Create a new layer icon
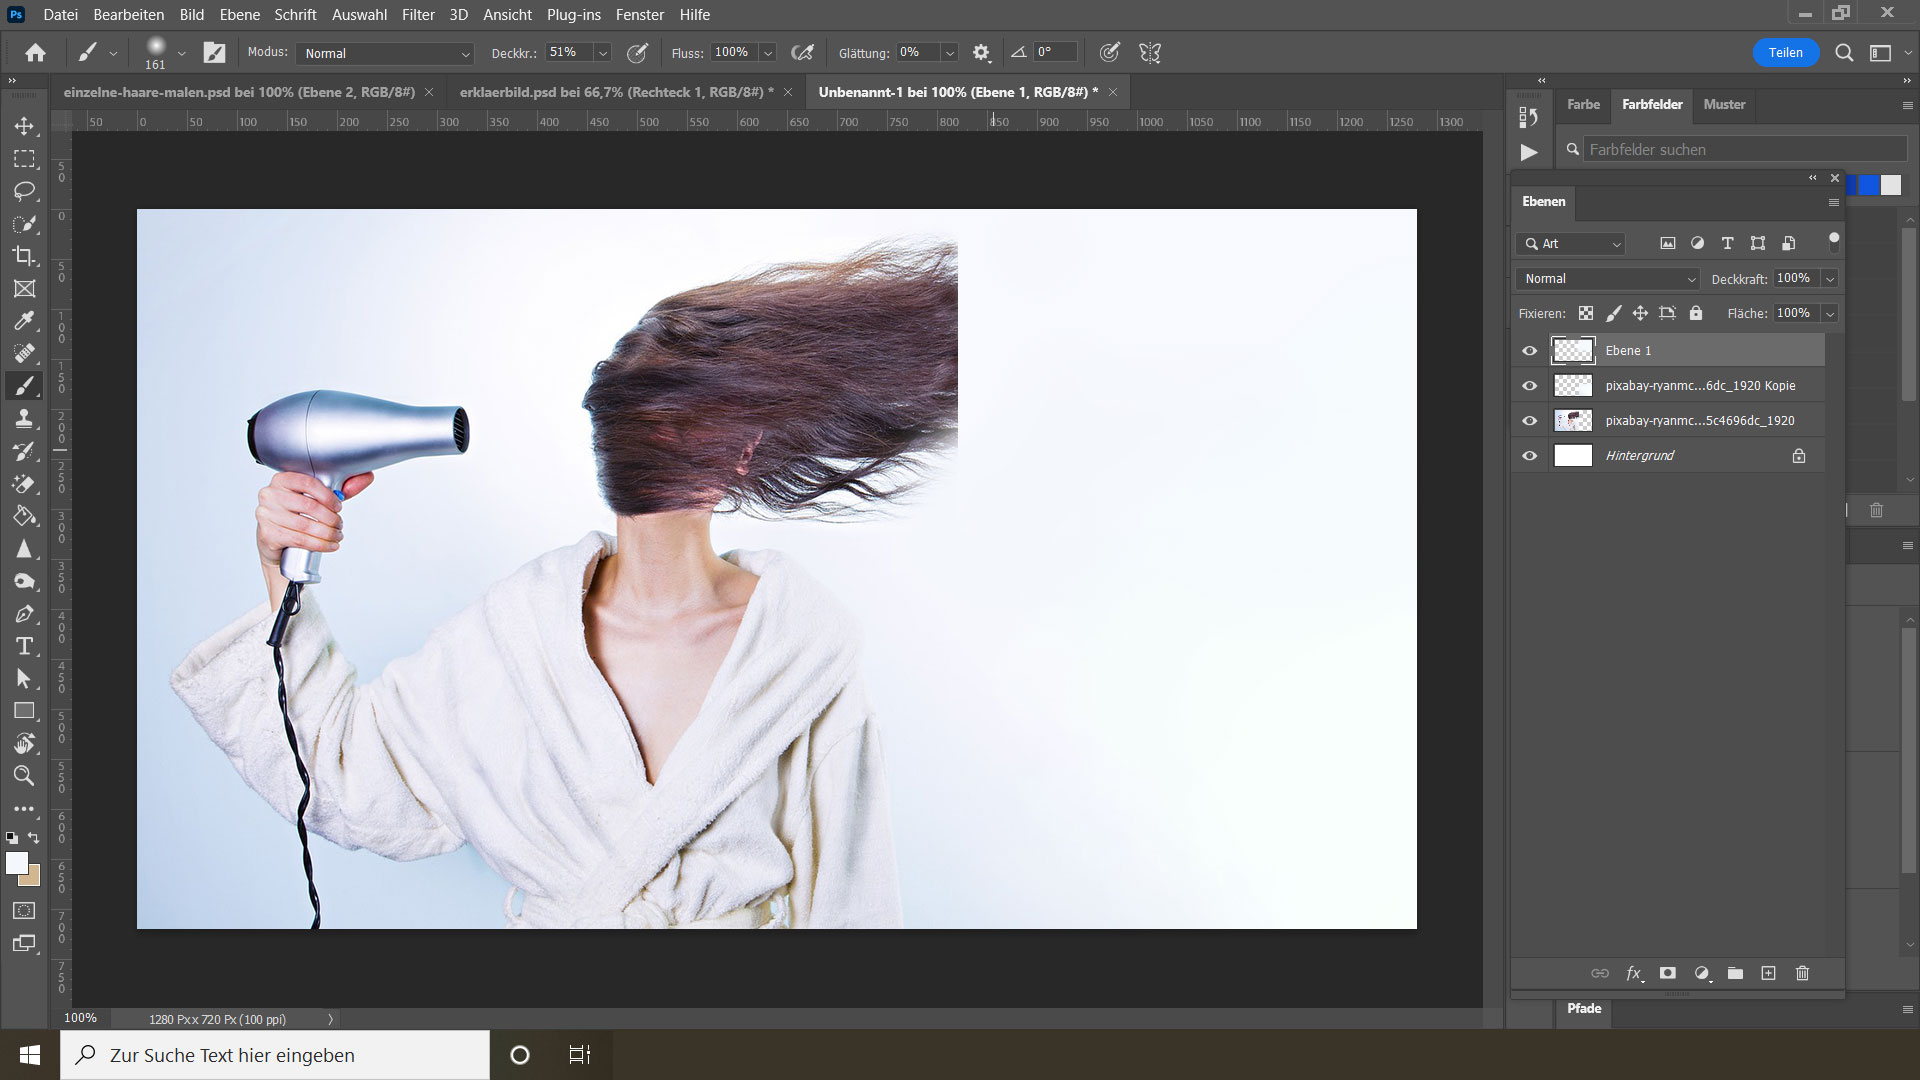This screenshot has width=1920, height=1080. (1768, 973)
